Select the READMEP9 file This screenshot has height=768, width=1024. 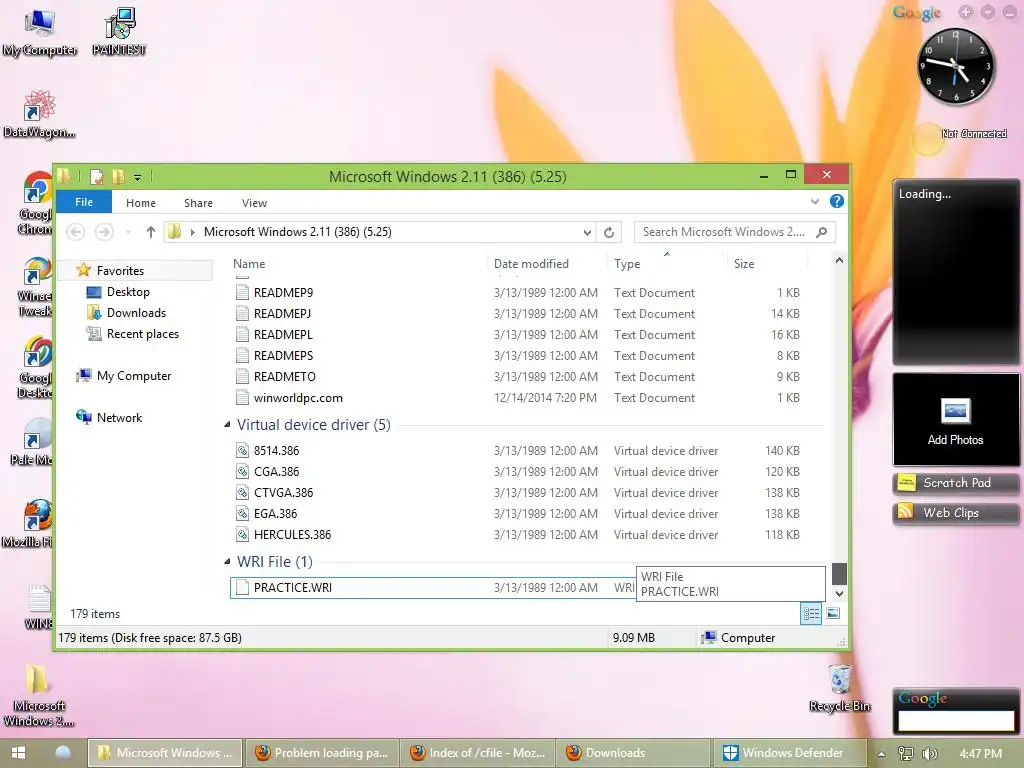click(x=528, y=293)
